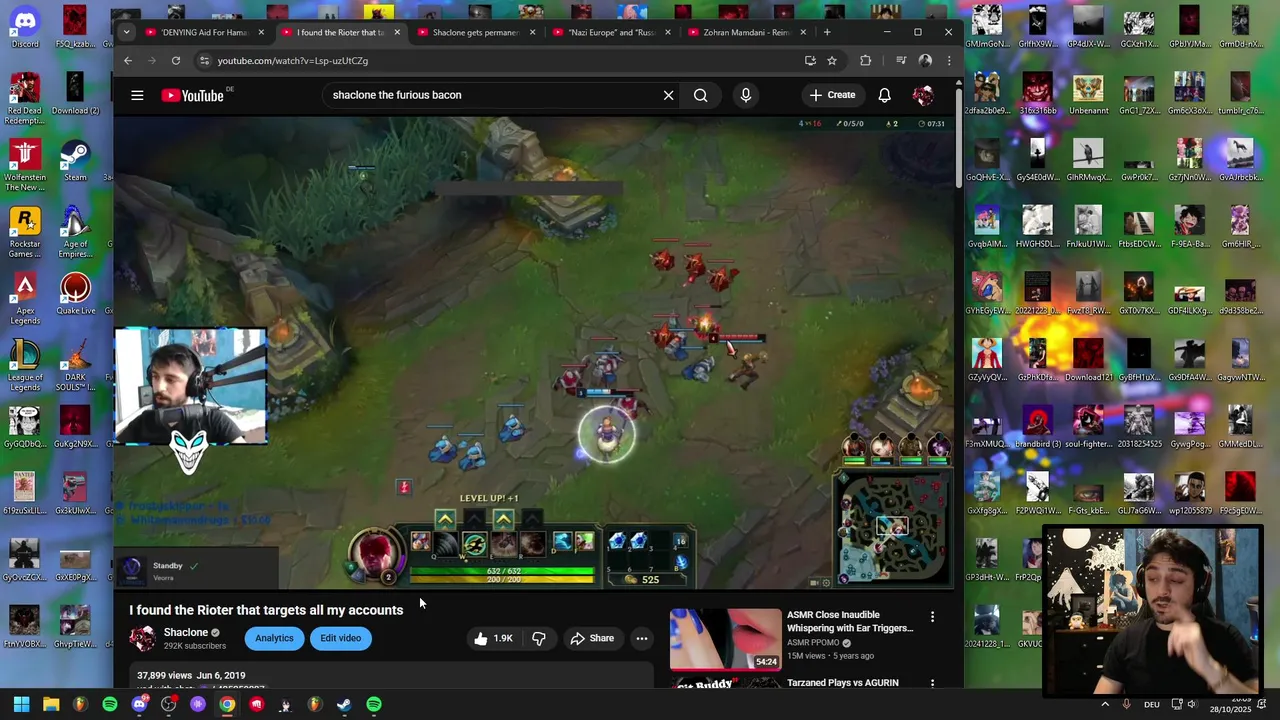This screenshot has width=1280, height=720.
Task: Like the video with thumbs up
Action: pyautogui.click(x=494, y=638)
